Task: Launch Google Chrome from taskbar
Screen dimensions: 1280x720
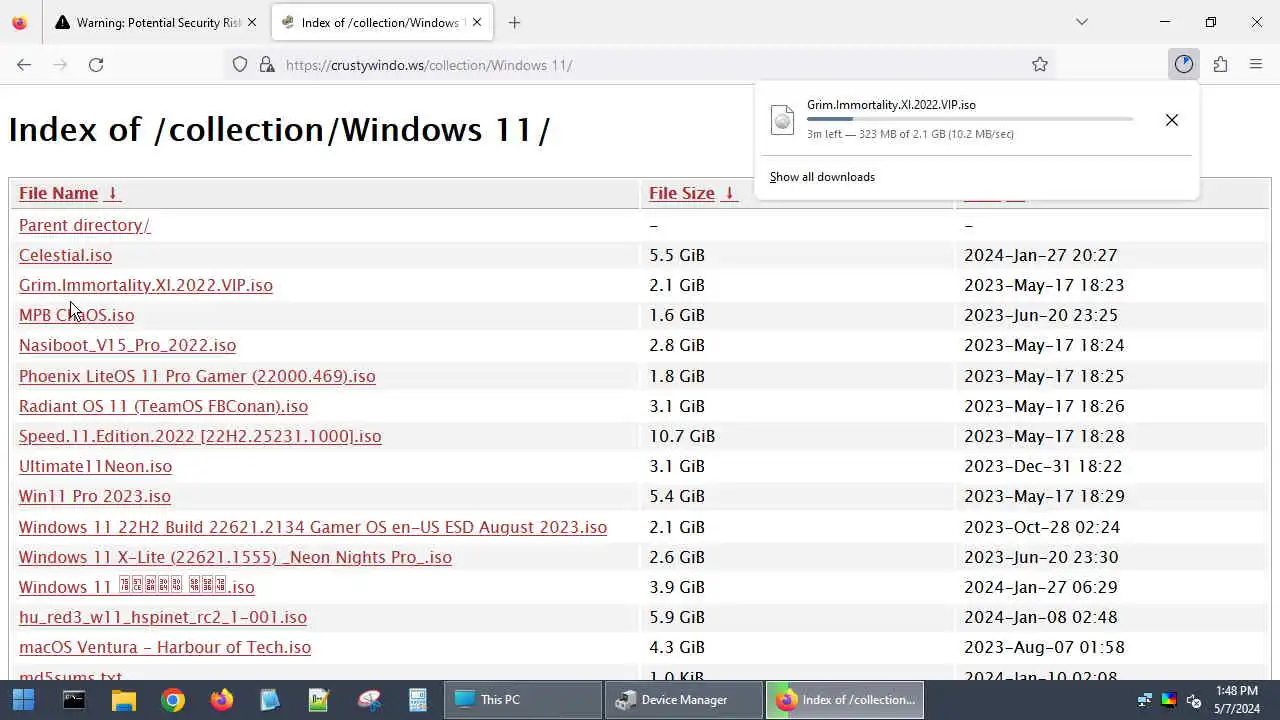Action: tap(172, 700)
